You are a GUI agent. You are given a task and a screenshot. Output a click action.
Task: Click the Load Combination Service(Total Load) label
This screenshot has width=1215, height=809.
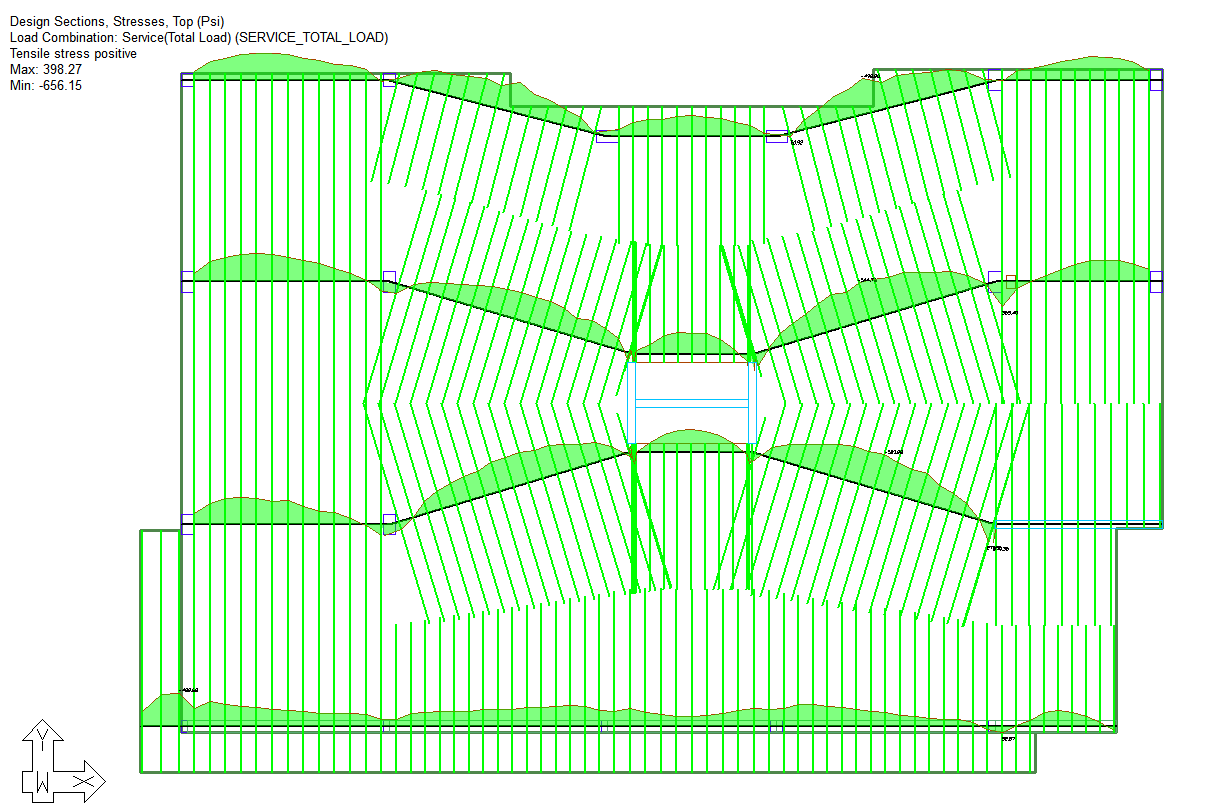[199, 37]
